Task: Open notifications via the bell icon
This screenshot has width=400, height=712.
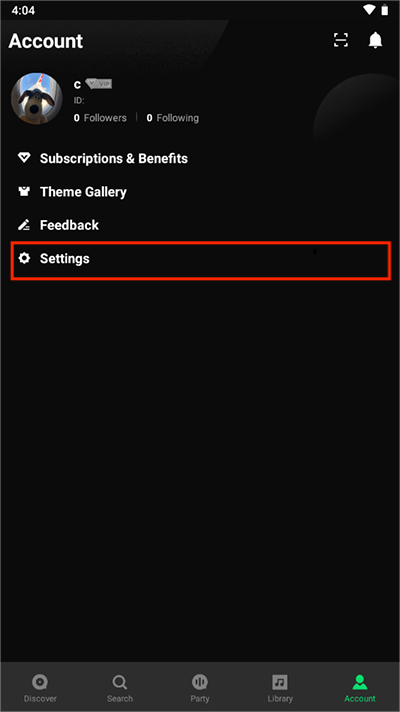Action: pos(375,40)
